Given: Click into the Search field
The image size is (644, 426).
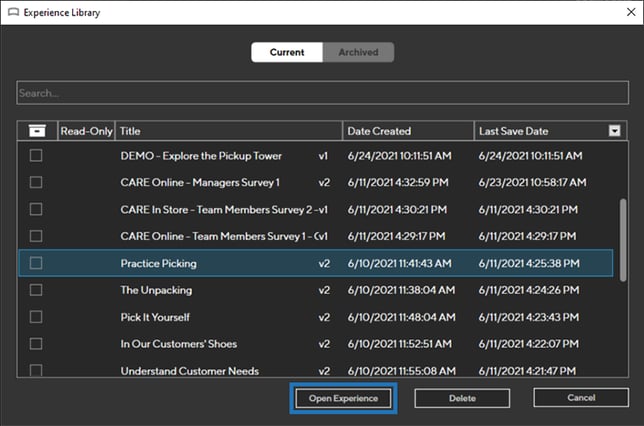Looking at the screenshot, I should tap(322, 93).
